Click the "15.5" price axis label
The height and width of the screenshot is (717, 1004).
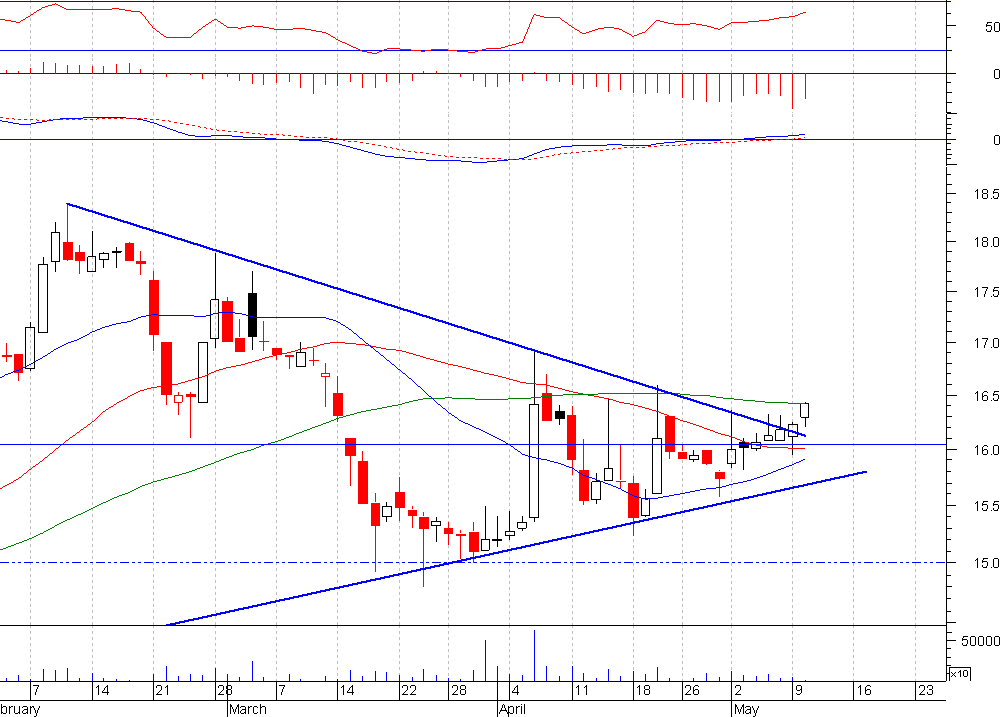pos(985,506)
